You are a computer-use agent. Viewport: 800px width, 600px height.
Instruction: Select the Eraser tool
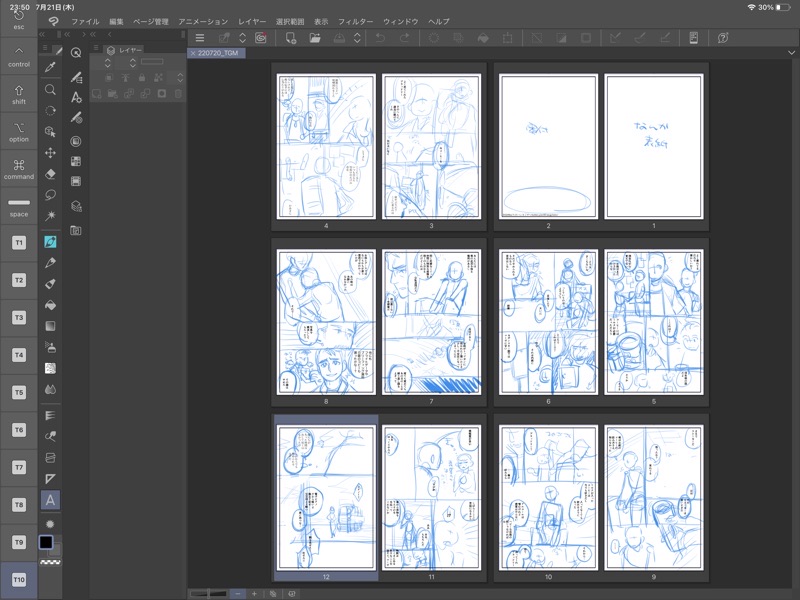tap(50, 173)
